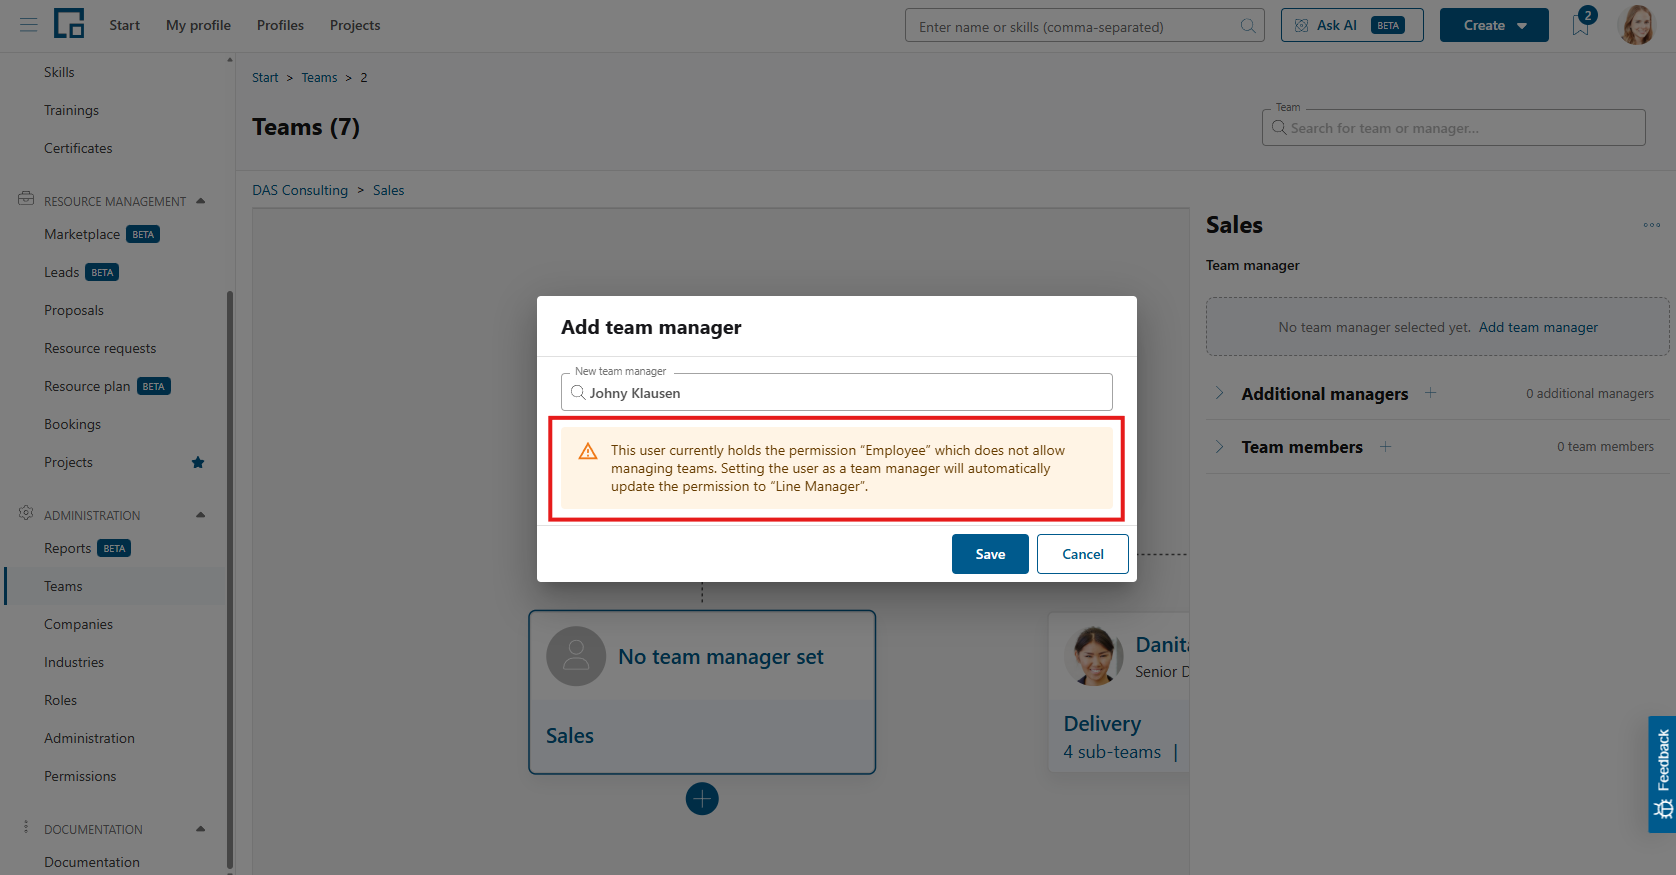Open the Create dropdown button
1676x875 pixels.
tap(1494, 25)
